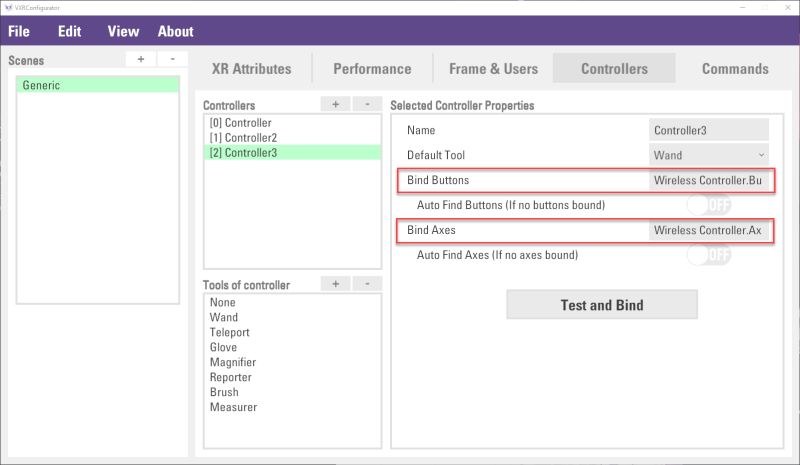Minimize the VXRConfigurator window
The height and width of the screenshot is (465, 800).
[x=743, y=7]
